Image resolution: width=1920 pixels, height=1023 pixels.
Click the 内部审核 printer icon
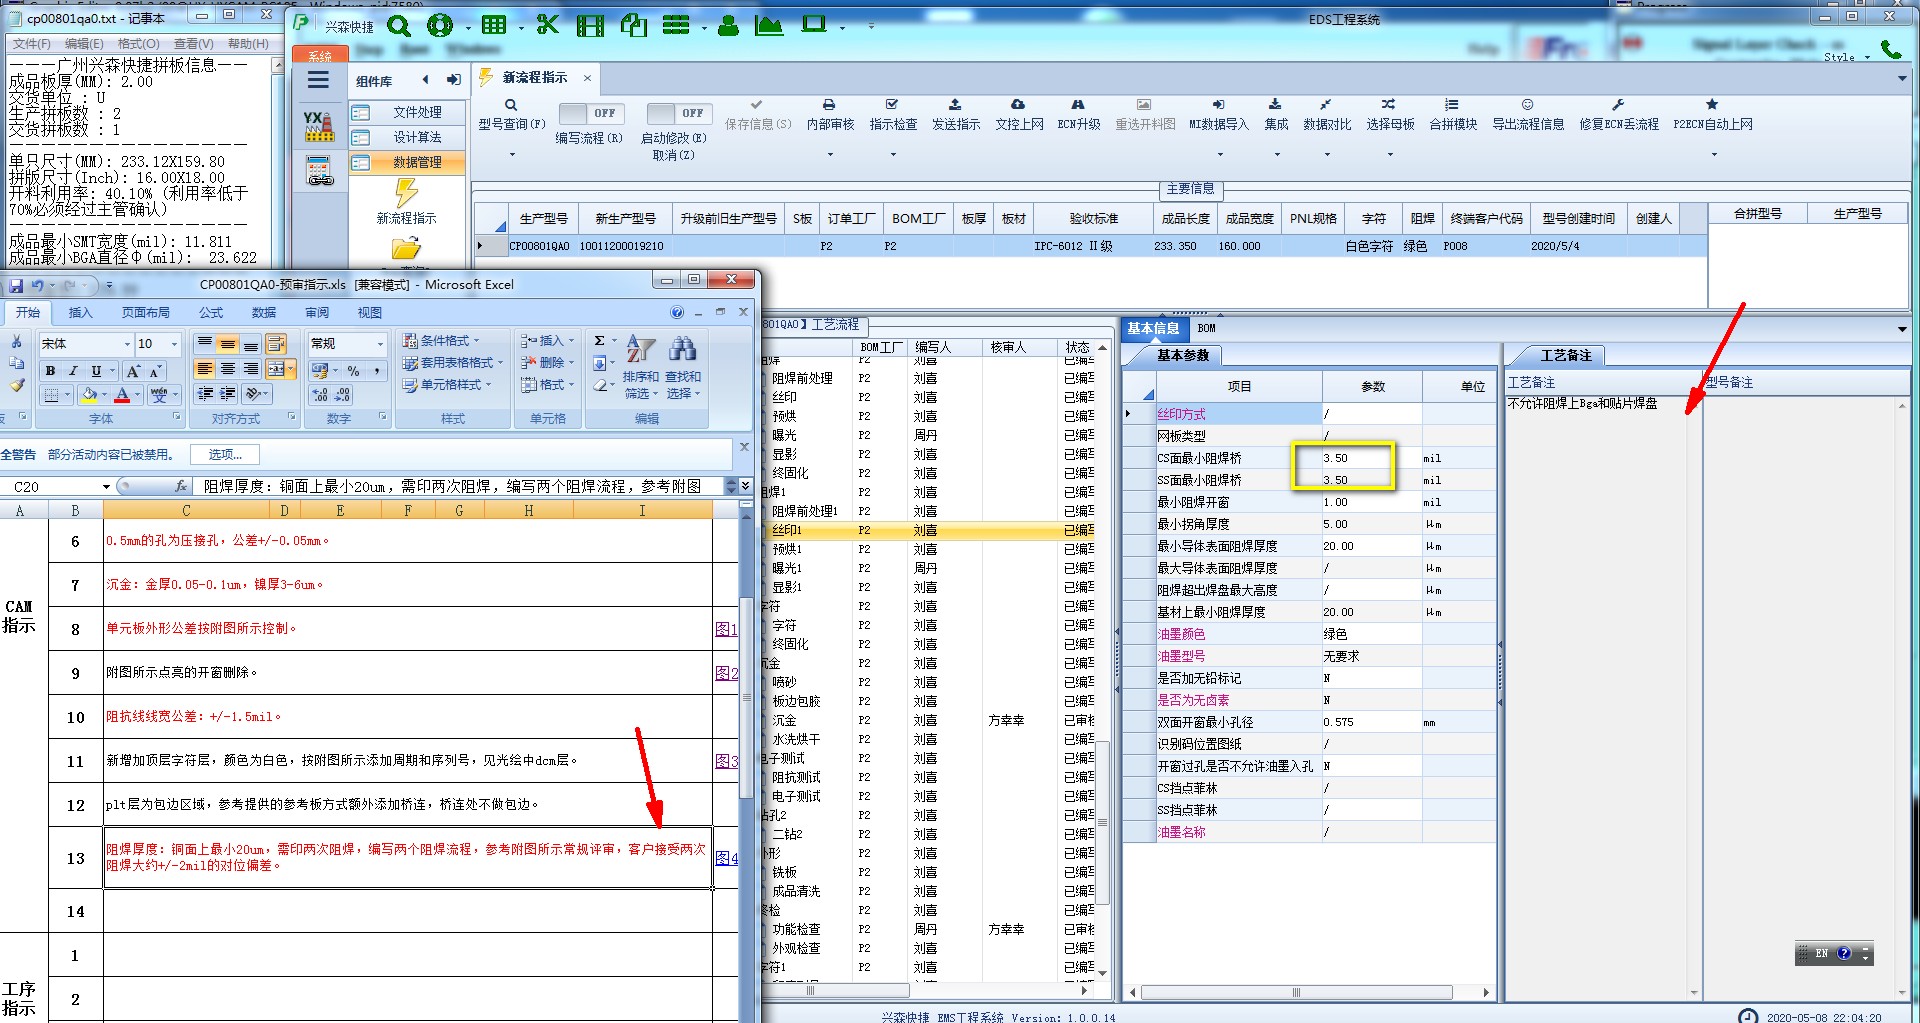(829, 104)
